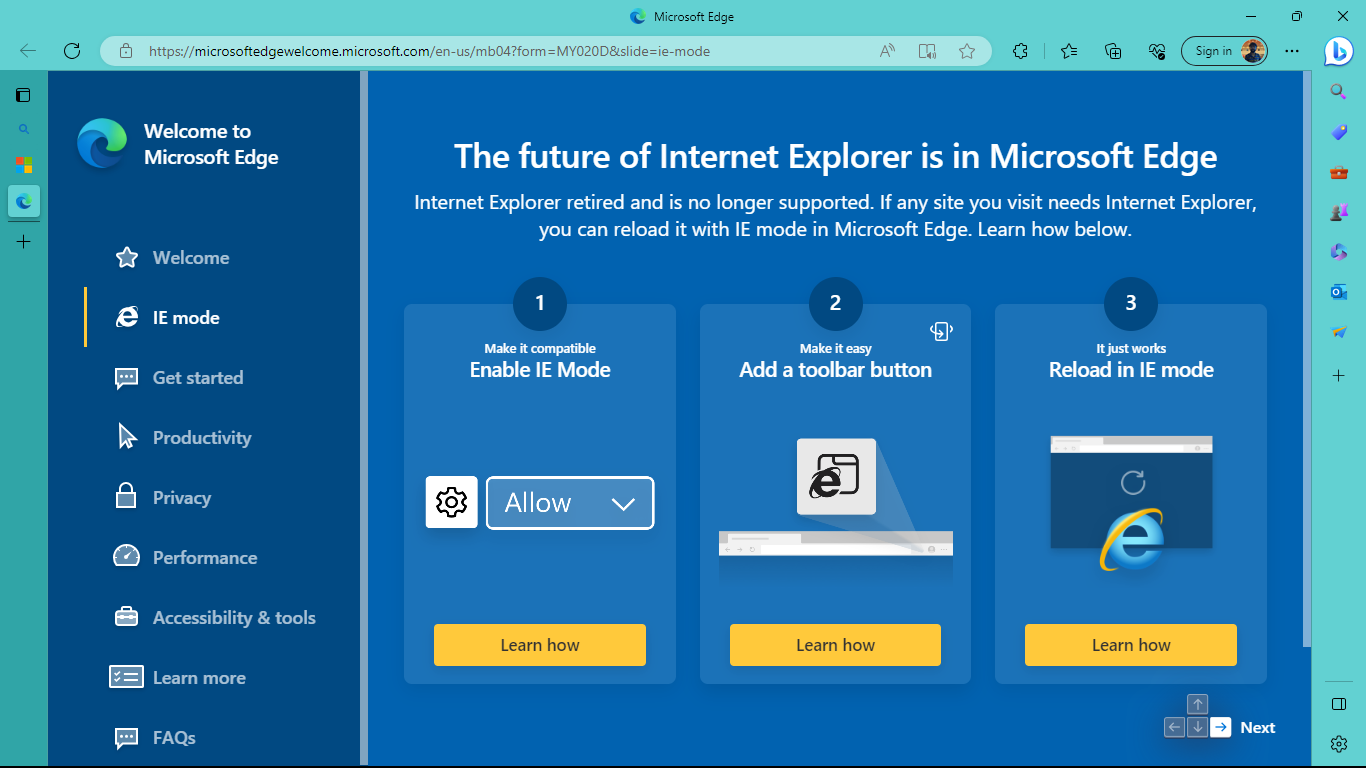
Task: Click the Edge logo beside Welcome to Microsoft Edge
Action: pyautogui.click(x=102, y=144)
